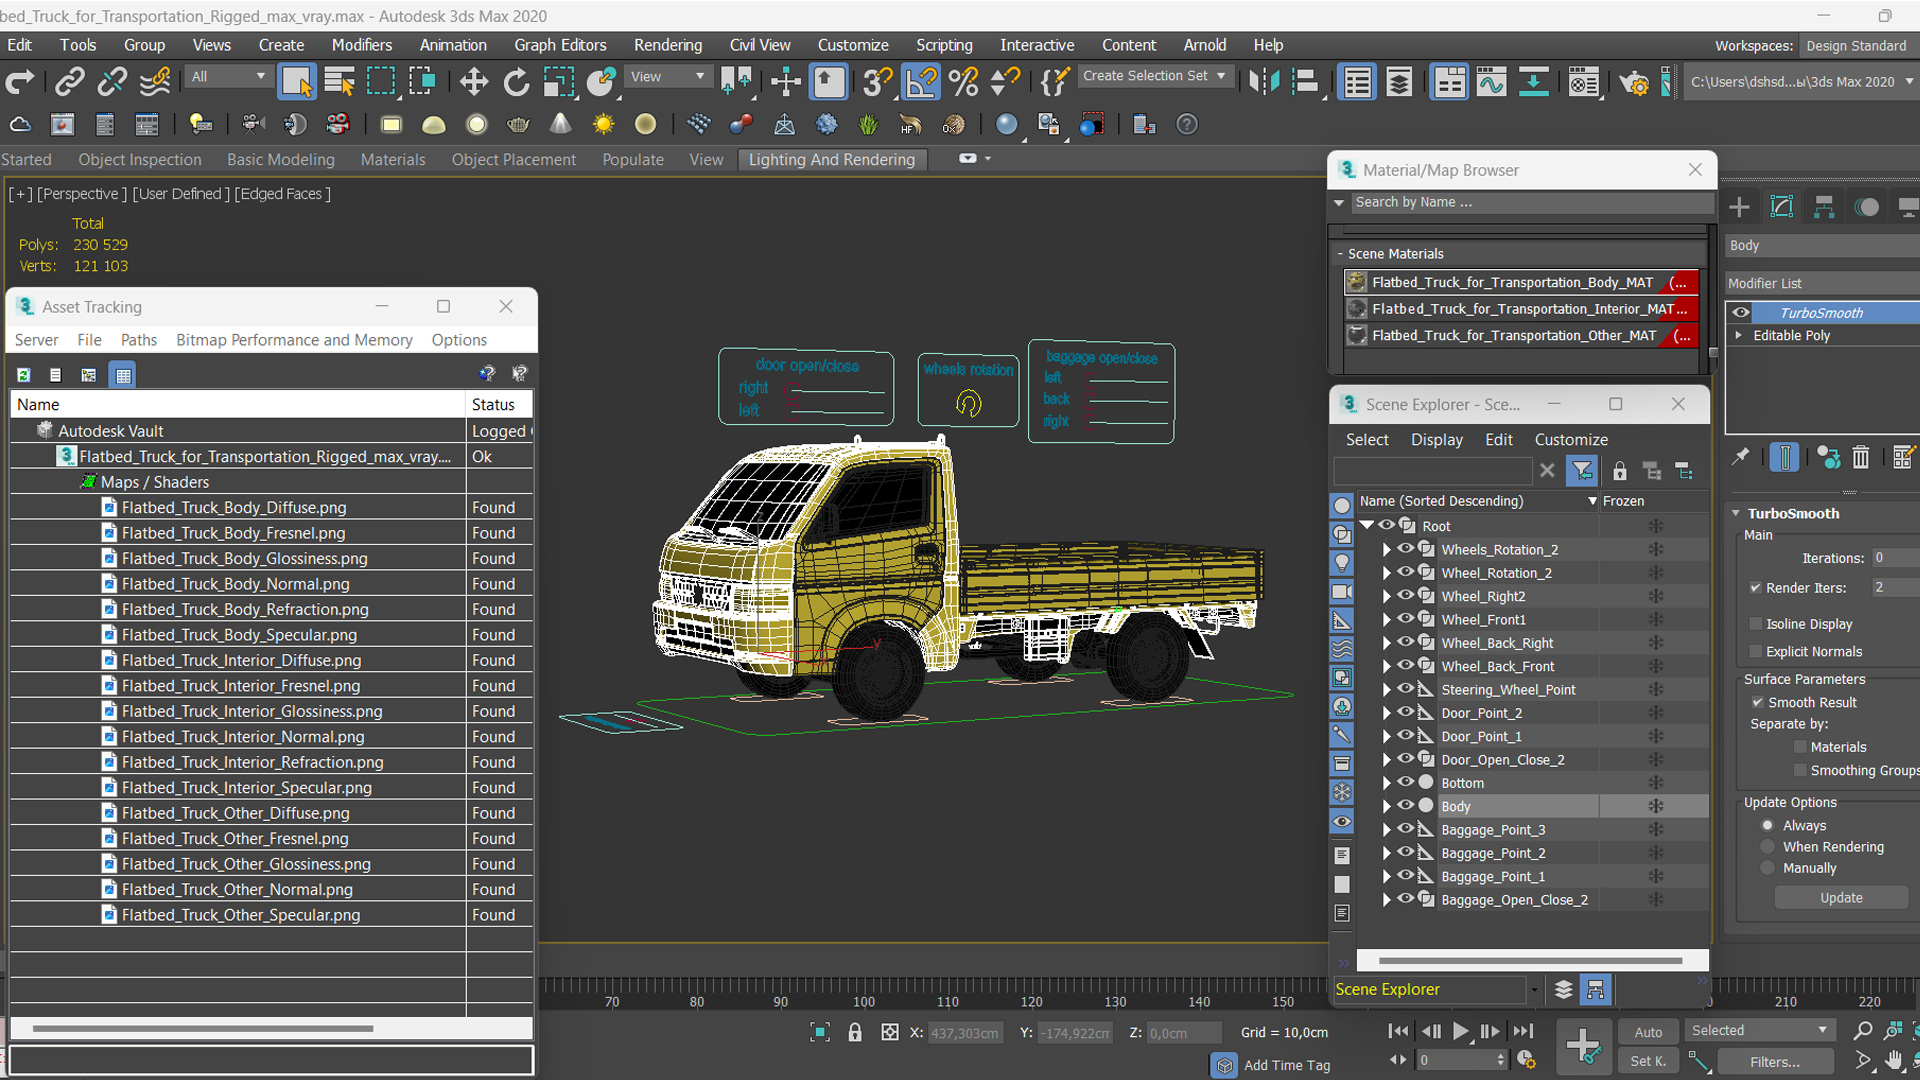Toggle the Smooth Result checkbox
This screenshot has height=1080, width=1920.
[x=1757, y=702]
